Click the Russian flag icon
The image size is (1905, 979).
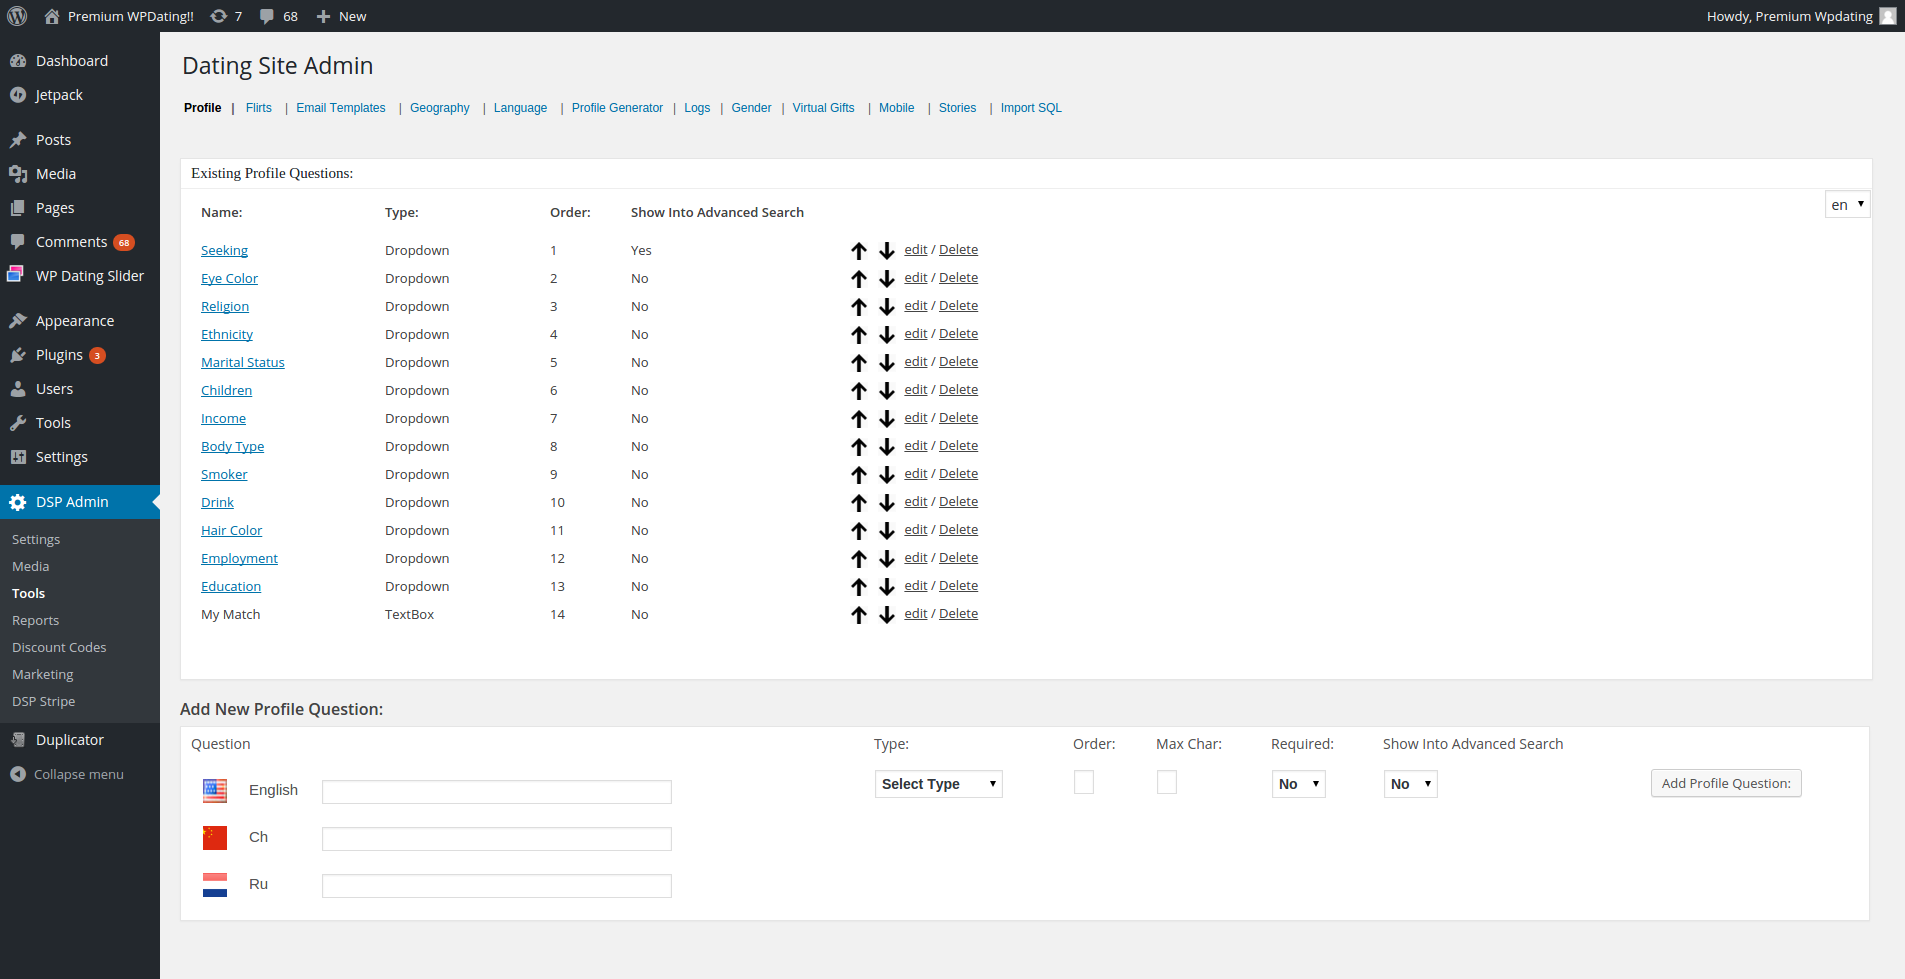pyautogui.click(x=215, y=885)
